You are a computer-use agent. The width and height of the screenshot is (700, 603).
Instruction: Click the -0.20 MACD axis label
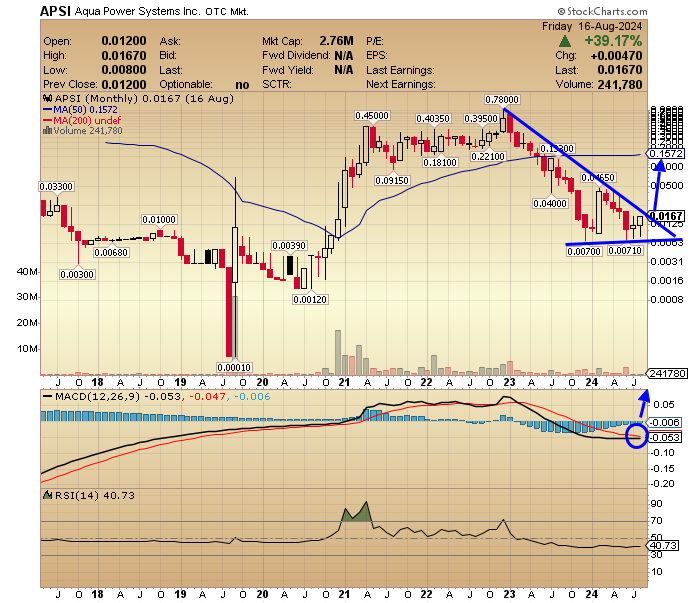pos(663,483)
